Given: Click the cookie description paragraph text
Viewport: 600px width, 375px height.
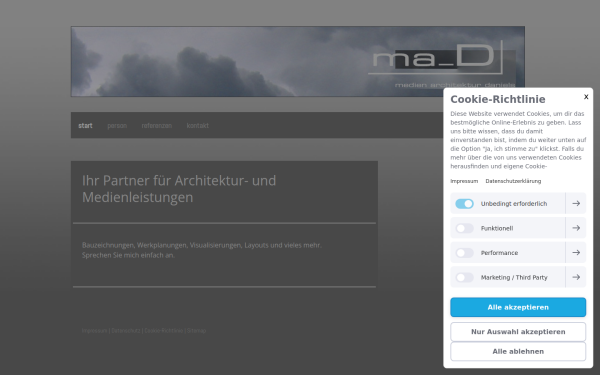Looking at the screenshot, I should [x=518, y=140].
